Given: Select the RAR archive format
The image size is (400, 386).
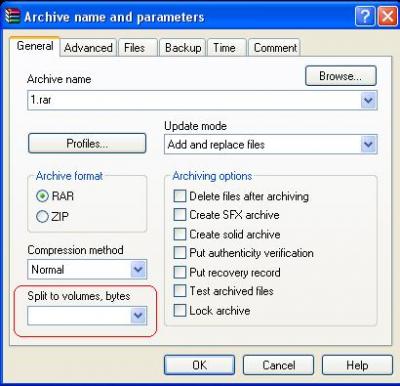Looking at the screenshot, I should point(42,196).
